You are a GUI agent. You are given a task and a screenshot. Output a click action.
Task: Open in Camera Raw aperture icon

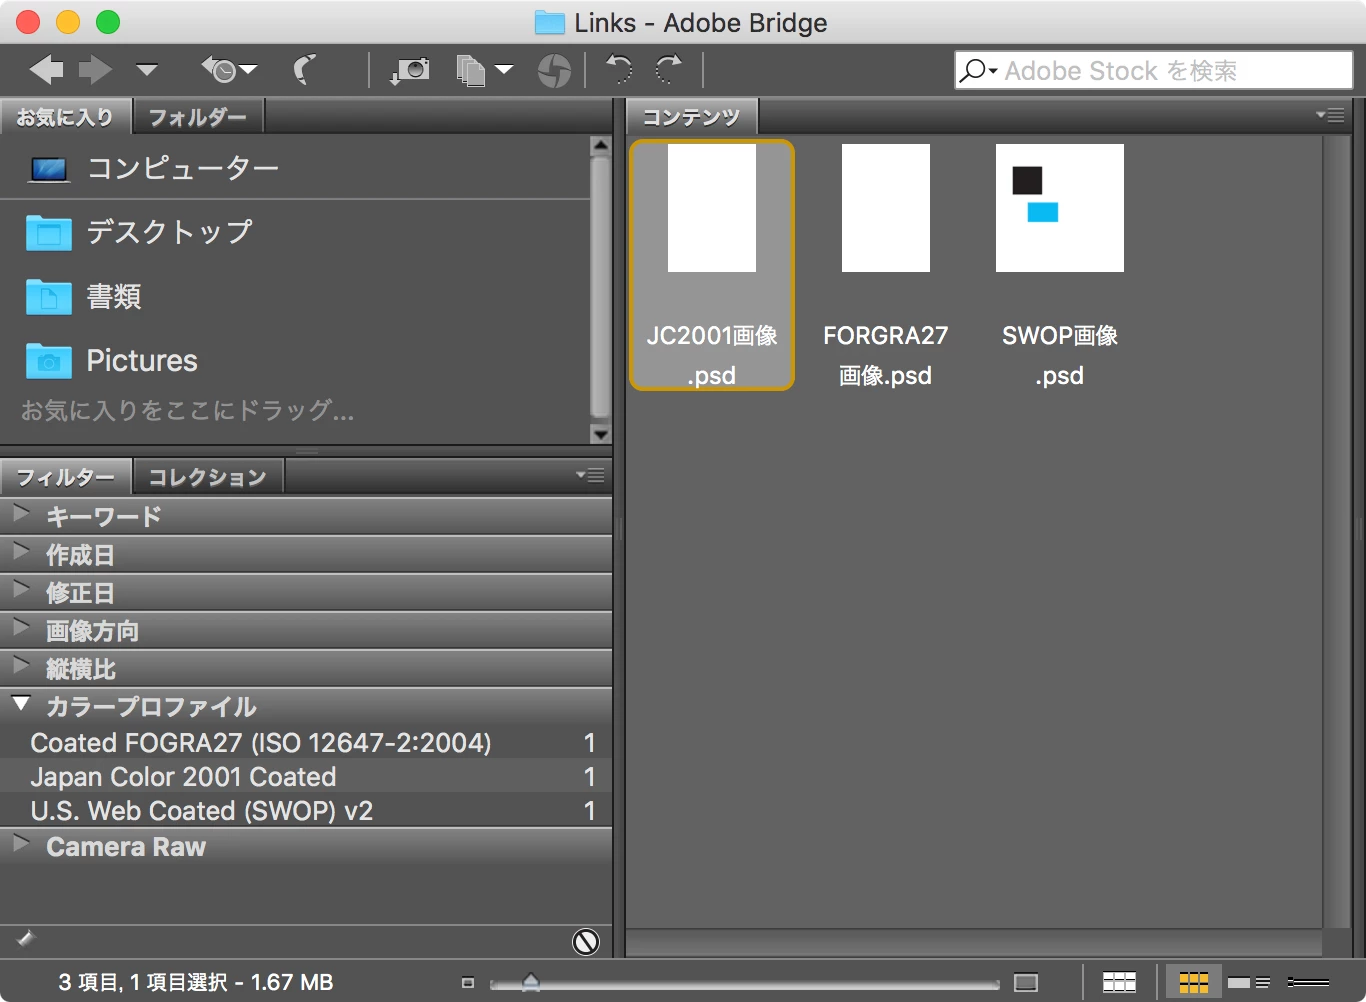point(554,70)
